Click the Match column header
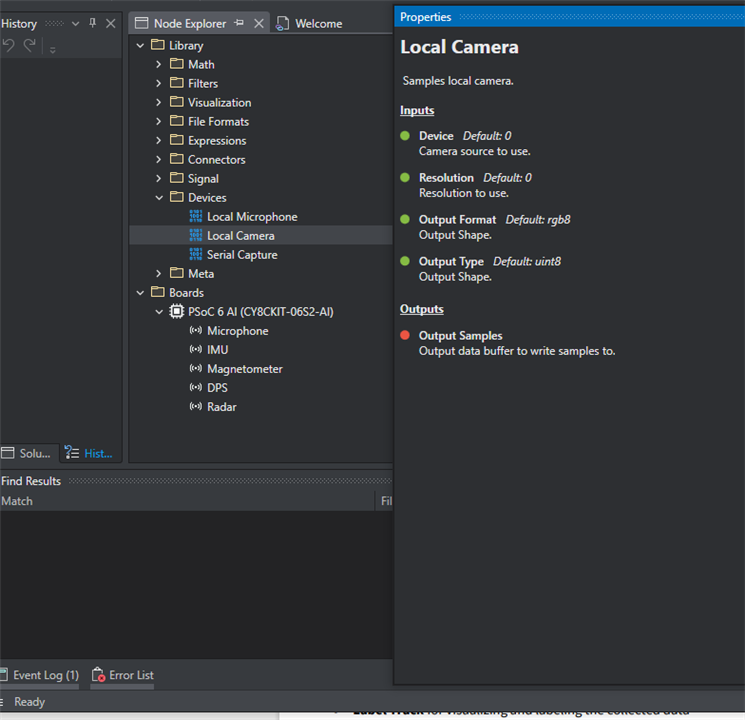745x720 pixels. [17, 501]
